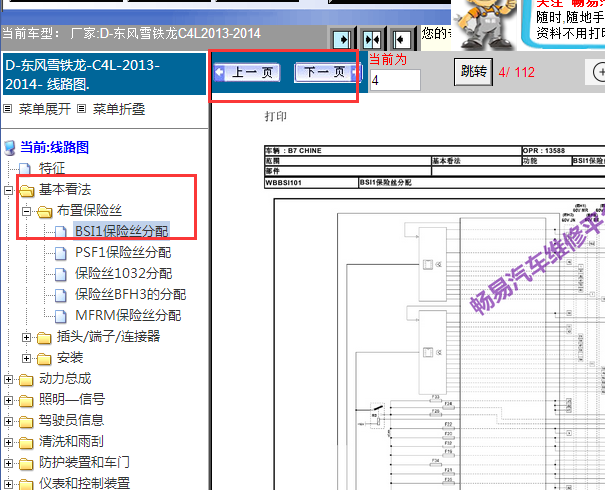Click the PSF1保险丝分配 page icon
This screenshot has width=605, height=490.
[61, 253]
